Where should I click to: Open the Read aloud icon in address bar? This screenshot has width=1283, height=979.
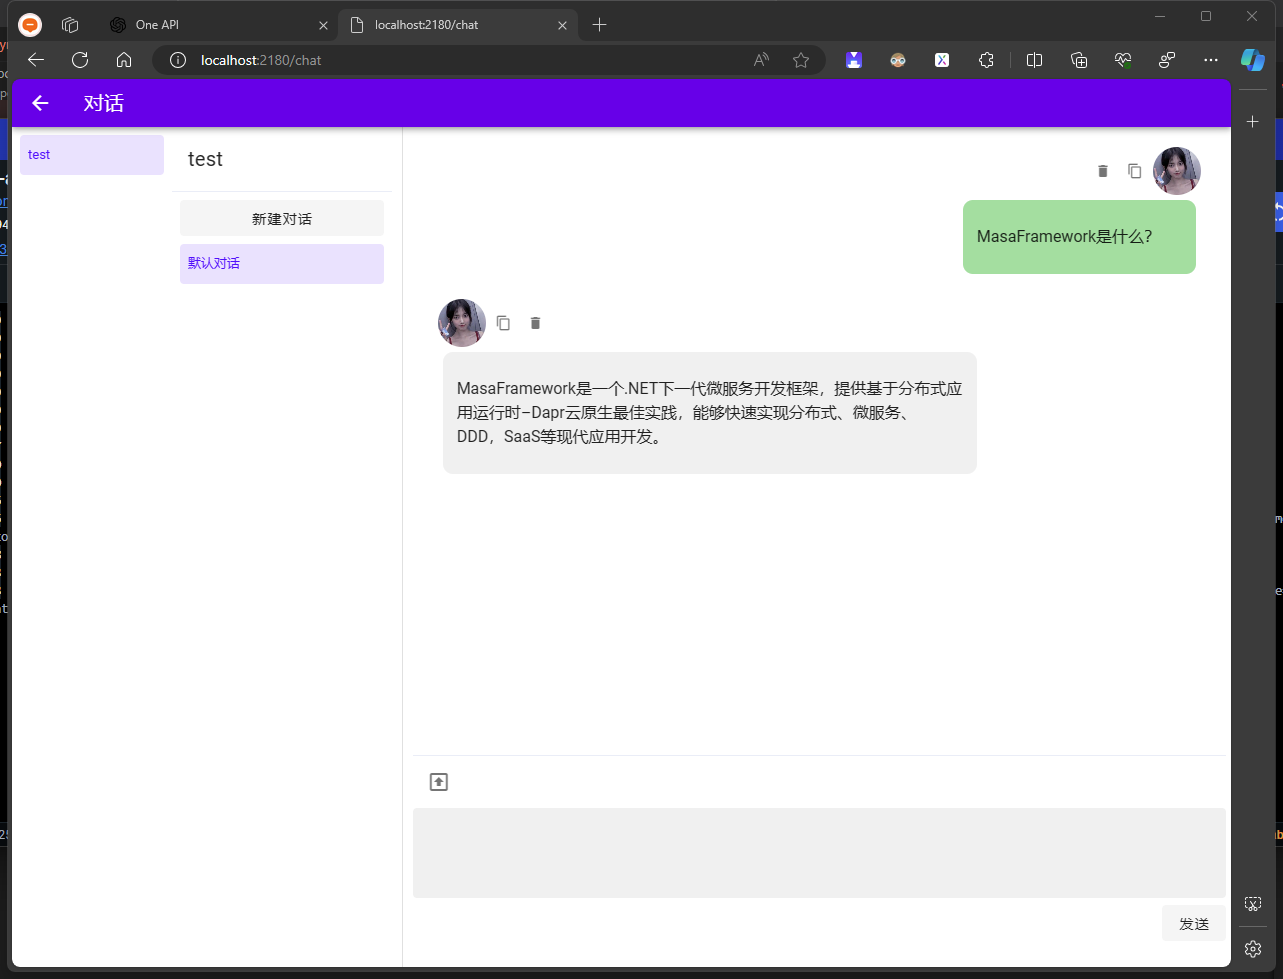point(761,60)
